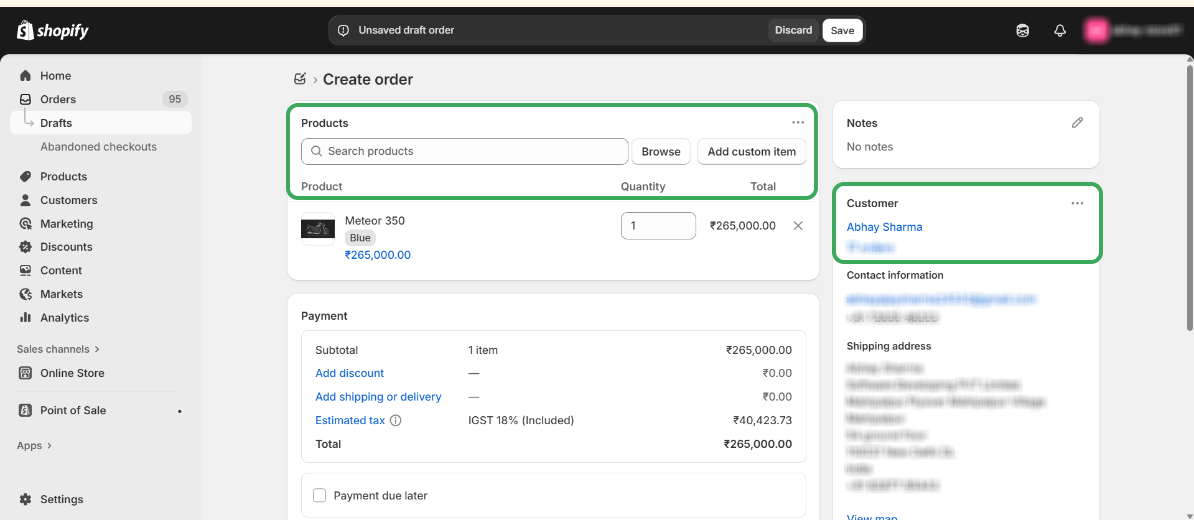Open the notifications bell

(x=1060, y=31)
